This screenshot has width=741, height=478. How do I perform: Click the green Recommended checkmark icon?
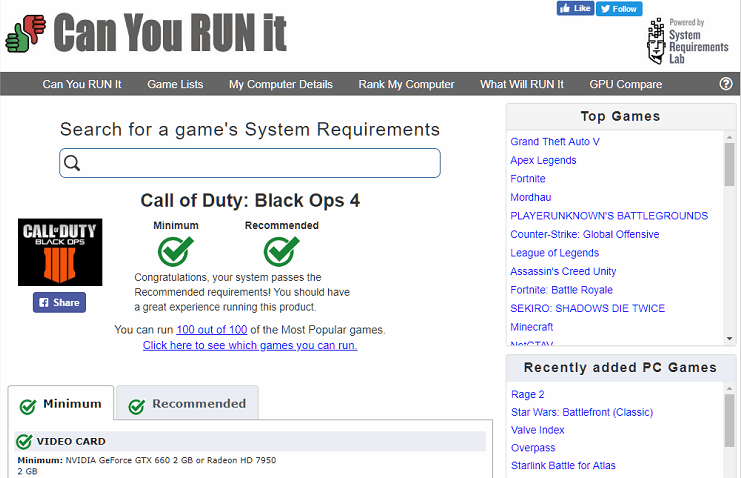click(x=281, y=250)
